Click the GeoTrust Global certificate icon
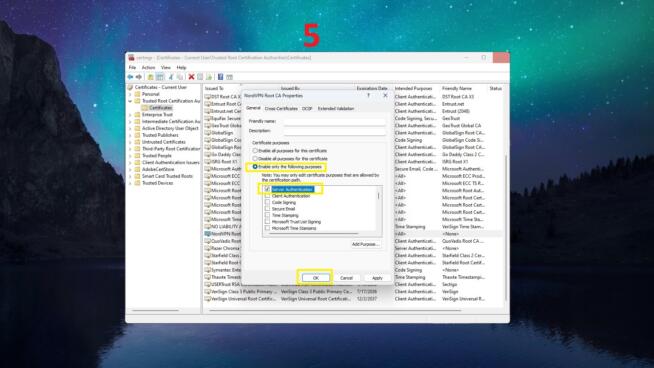The height and width of the screenshot is (368, 654). (x=208, y=126)
